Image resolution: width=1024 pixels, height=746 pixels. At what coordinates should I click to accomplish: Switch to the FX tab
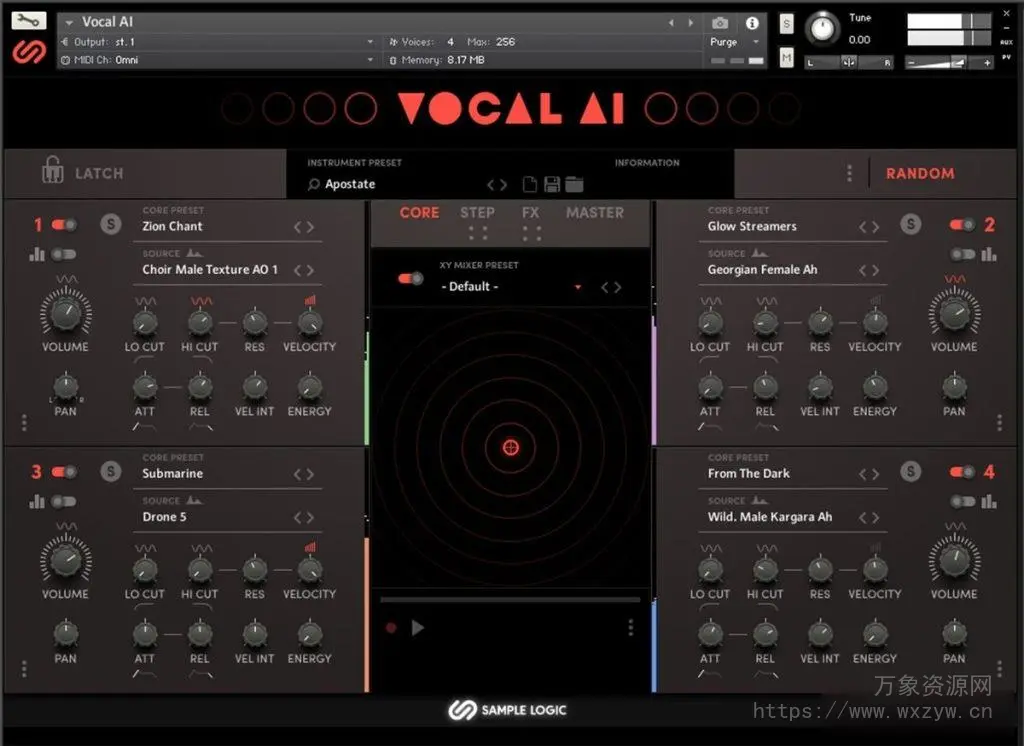click(530, 213)
